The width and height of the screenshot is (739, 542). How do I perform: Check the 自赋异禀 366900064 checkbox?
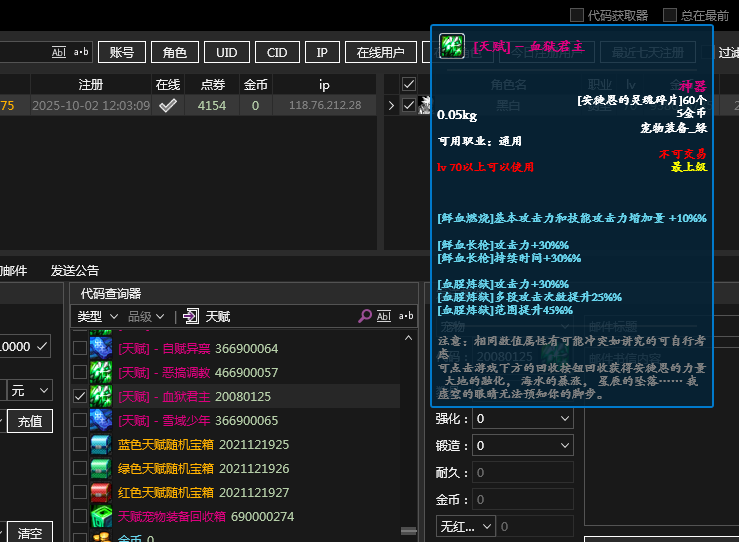point(80,348)
